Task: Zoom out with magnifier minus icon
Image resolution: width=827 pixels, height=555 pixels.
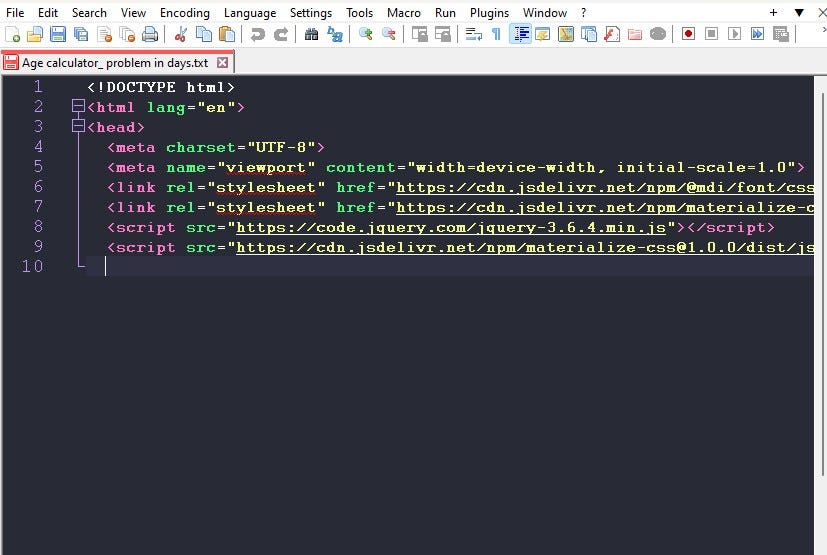Action: tap(388, 34)
